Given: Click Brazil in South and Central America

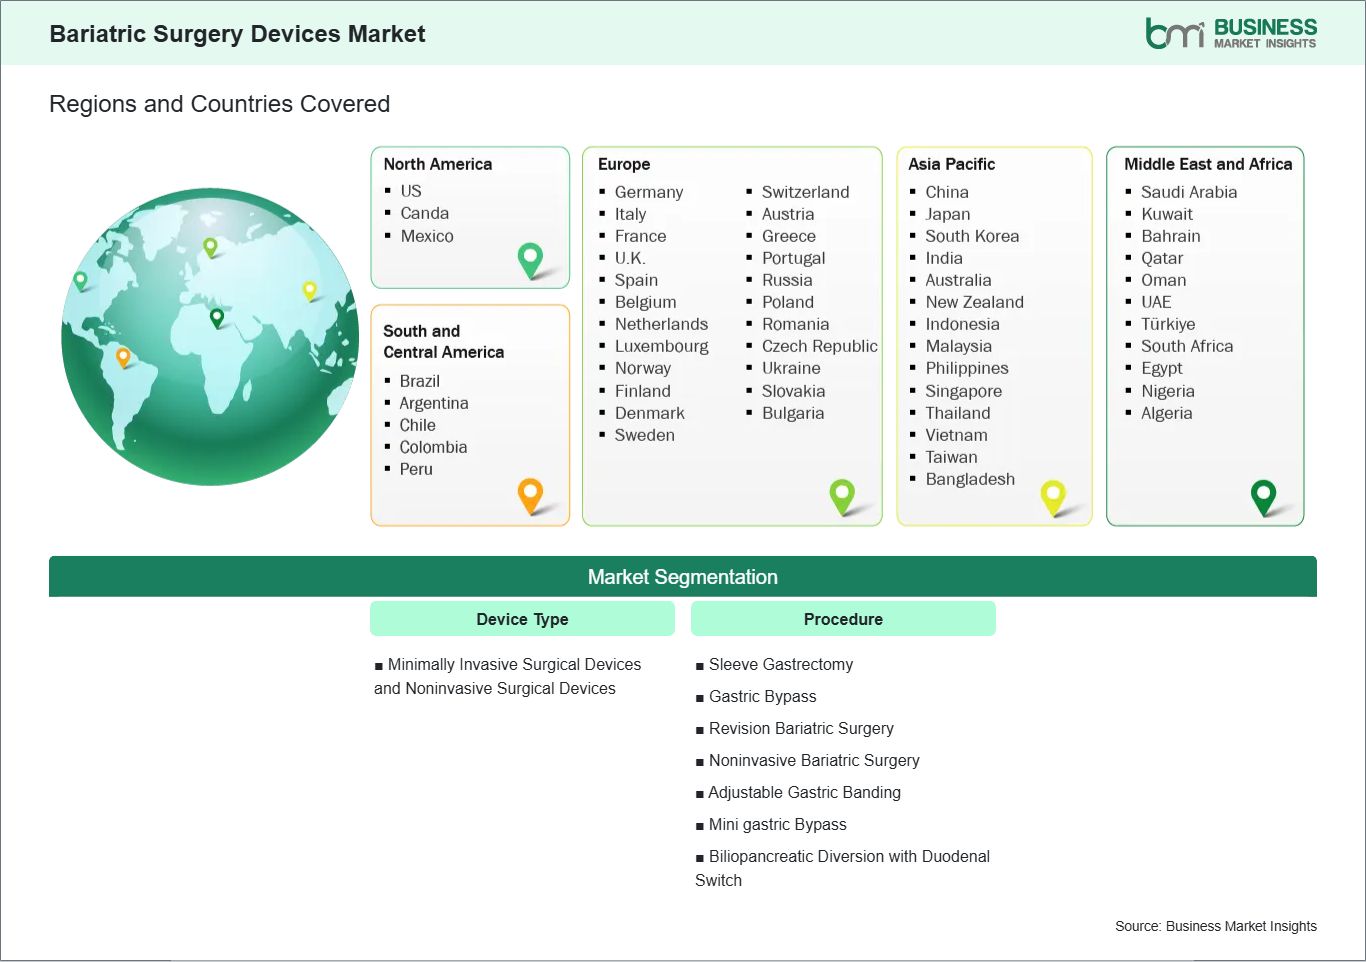Looking at the screenshot, I should tap(419, 381).
